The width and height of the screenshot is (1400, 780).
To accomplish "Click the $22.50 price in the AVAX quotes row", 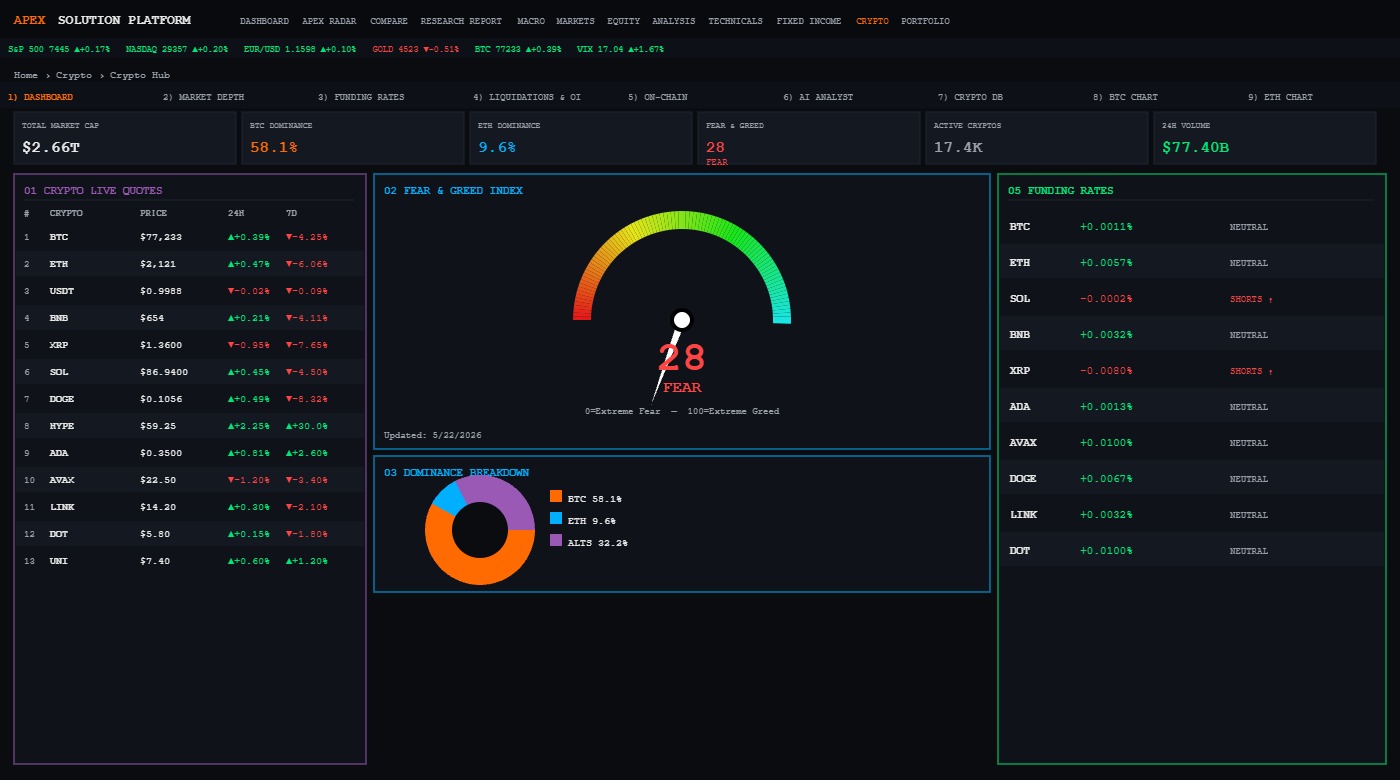I will click(158, 480).
